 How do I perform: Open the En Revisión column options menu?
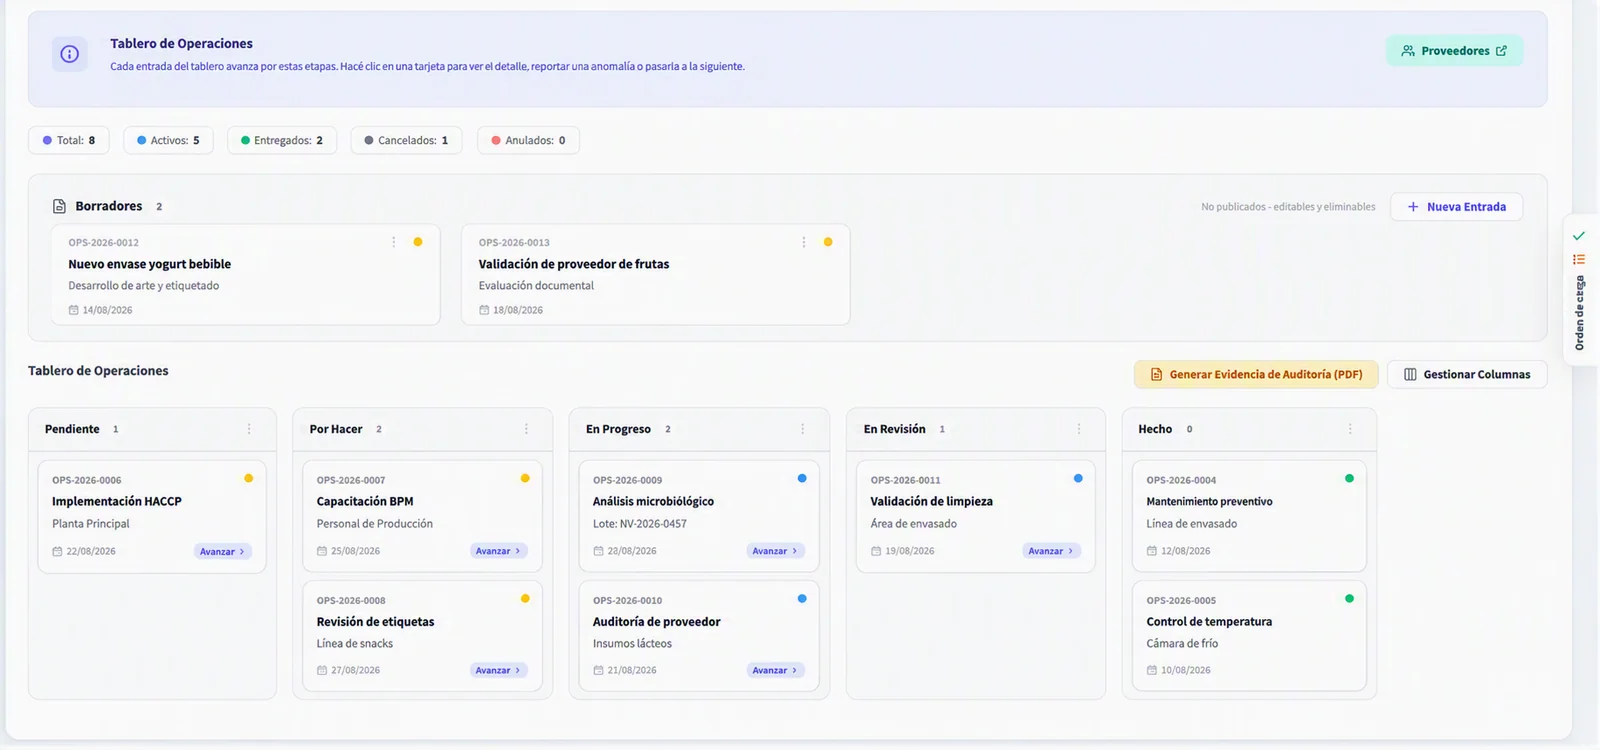click(x=1079, y=429)
